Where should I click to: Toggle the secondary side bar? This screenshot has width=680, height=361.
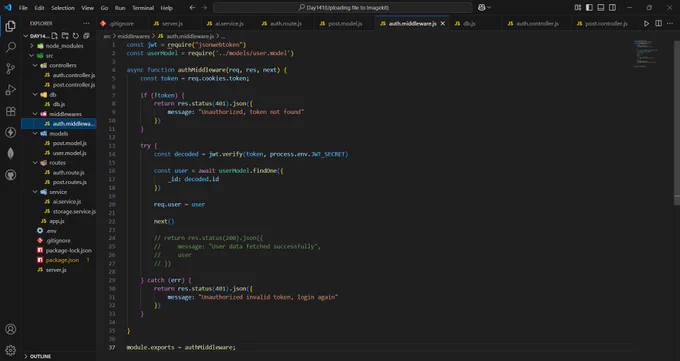(x=612, y=7)
